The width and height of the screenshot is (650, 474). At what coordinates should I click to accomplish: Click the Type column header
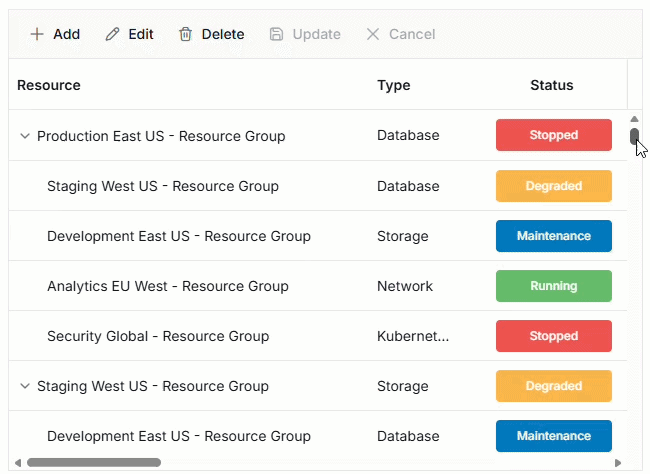coord(394,85)
